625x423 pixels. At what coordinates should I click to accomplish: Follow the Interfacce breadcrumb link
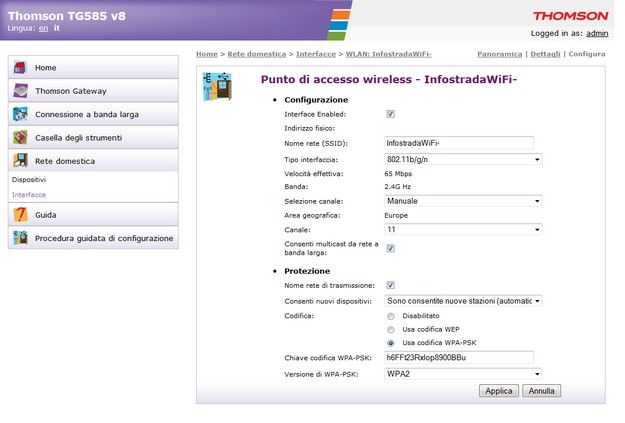(316, 54)
